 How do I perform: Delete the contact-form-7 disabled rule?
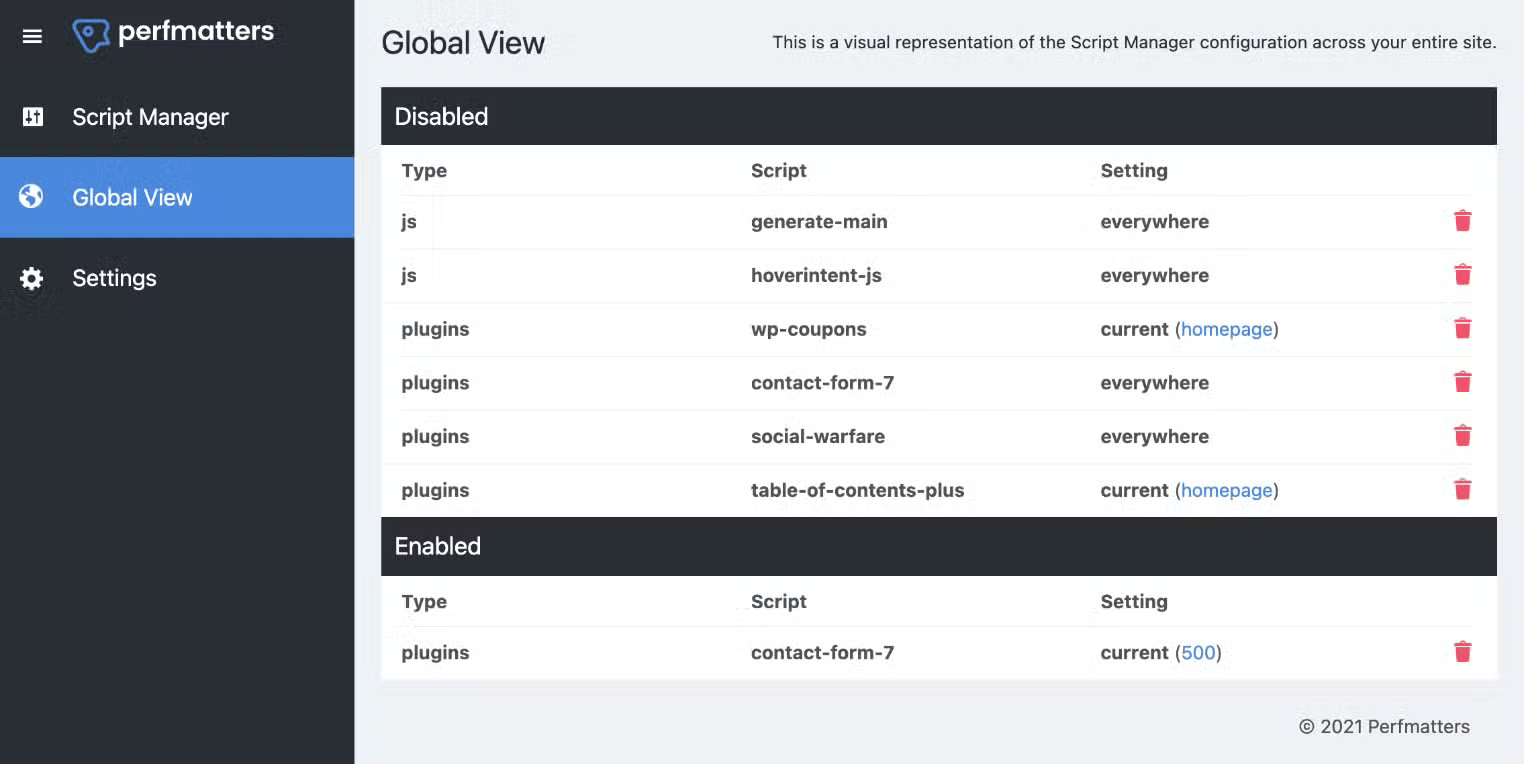(x=1462, y=382)
